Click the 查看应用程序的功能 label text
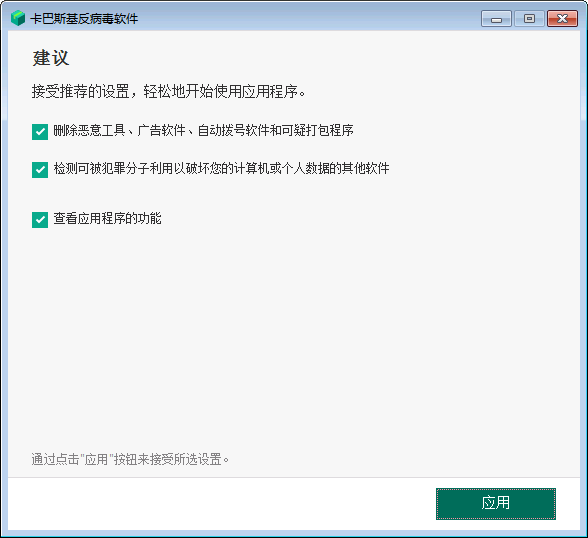 [107, 219]
